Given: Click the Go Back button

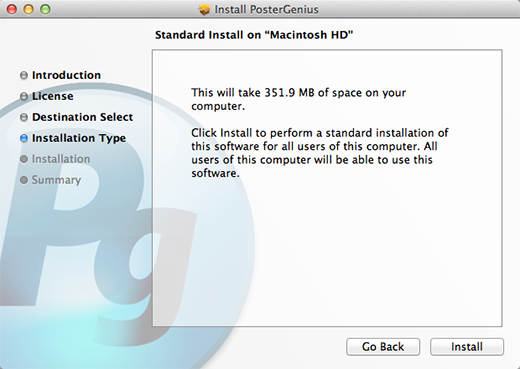Looking at the screenshot, I should pyautogui.click(x=383, y=347).
